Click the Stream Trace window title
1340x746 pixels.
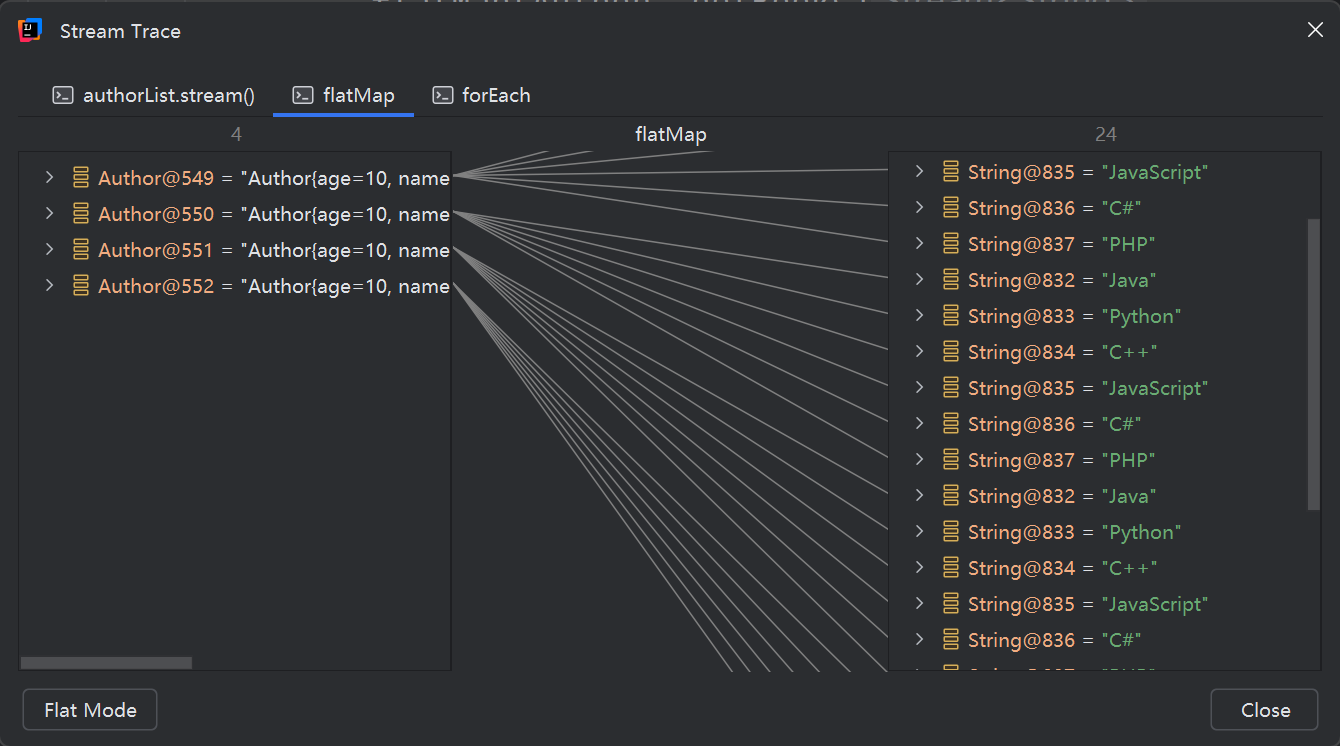point(120,31)
